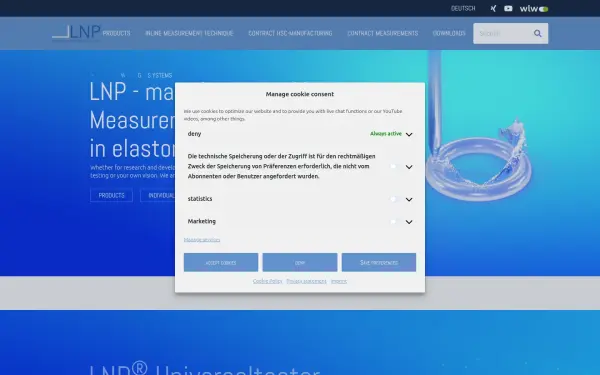Viewport: 600px width, 375px height.
Task: Open the Downloads menu
Action: point(449,33)
